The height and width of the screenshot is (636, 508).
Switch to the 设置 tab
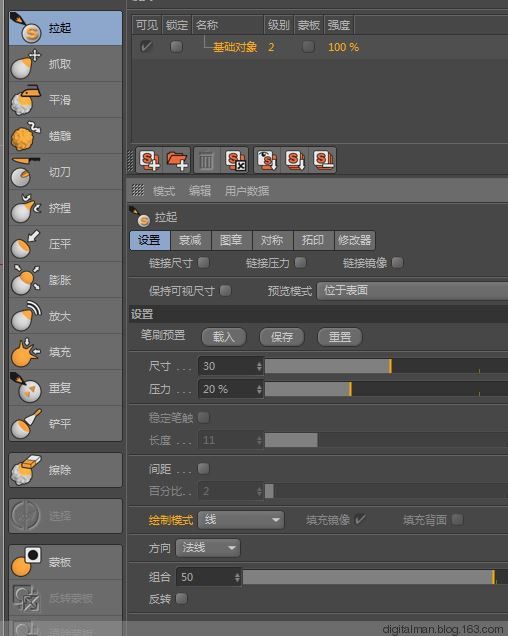pyautogui.click(x=150, y=240)
